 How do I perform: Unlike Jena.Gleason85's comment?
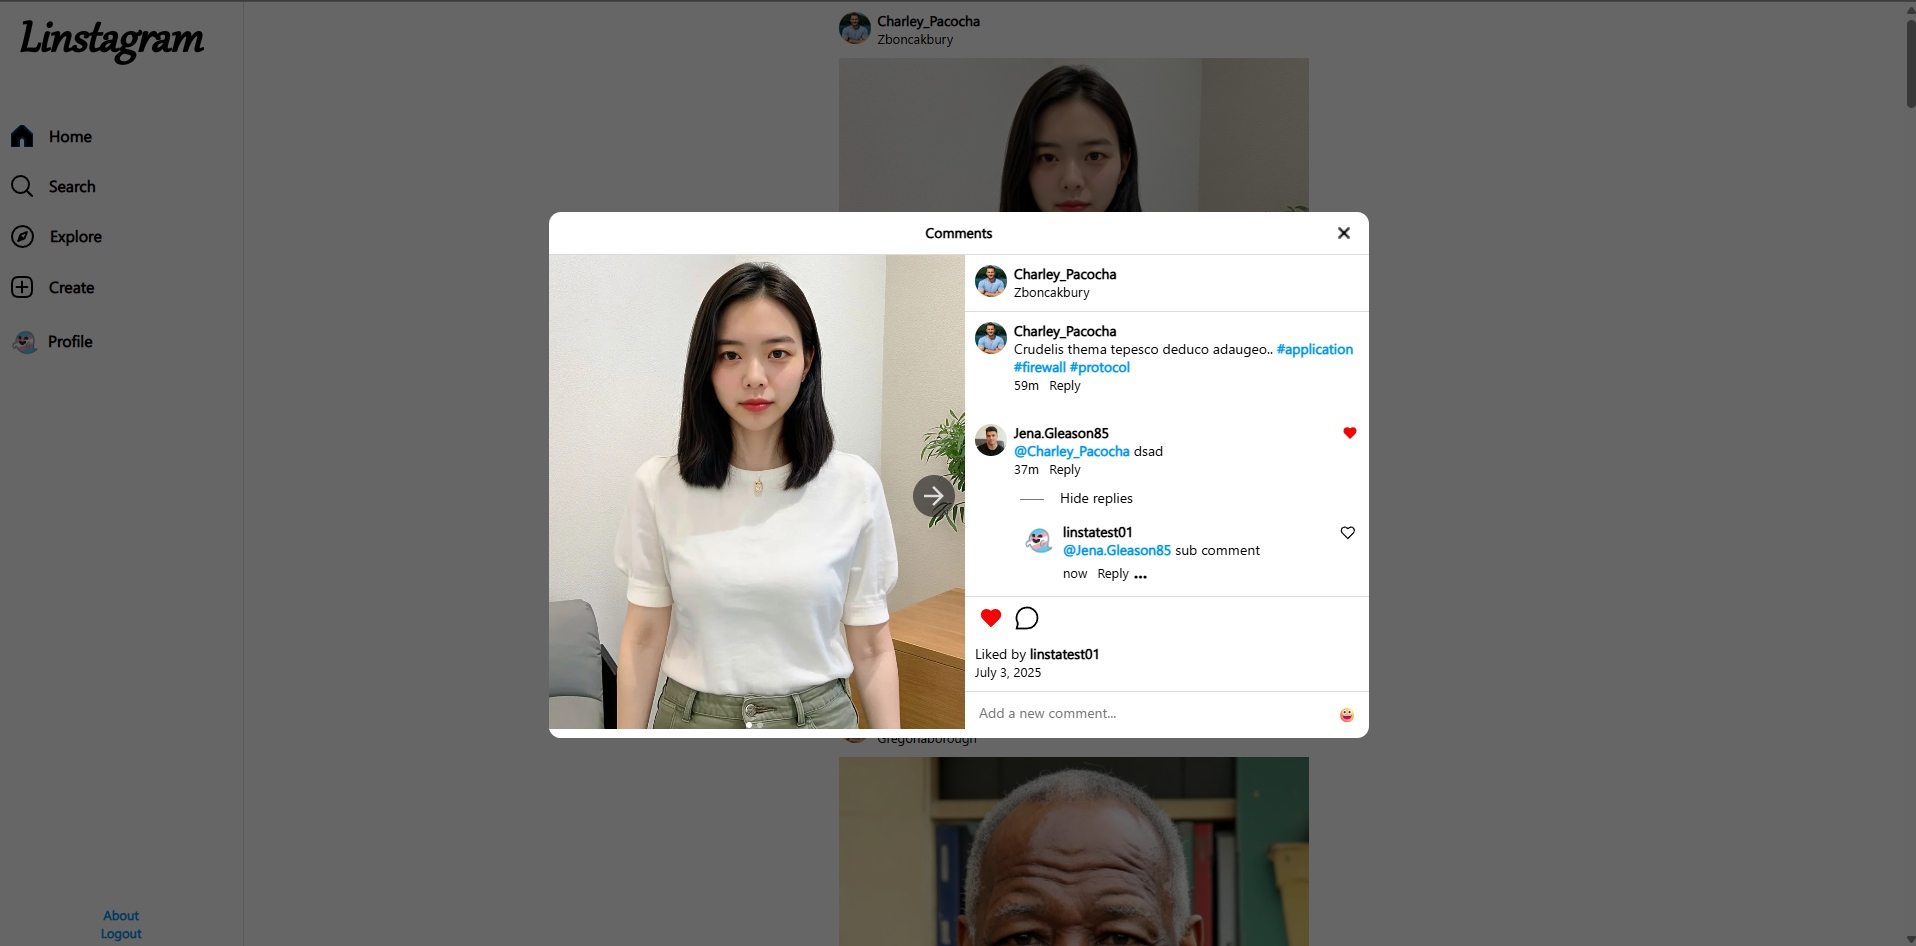(x=1349, y=433)
